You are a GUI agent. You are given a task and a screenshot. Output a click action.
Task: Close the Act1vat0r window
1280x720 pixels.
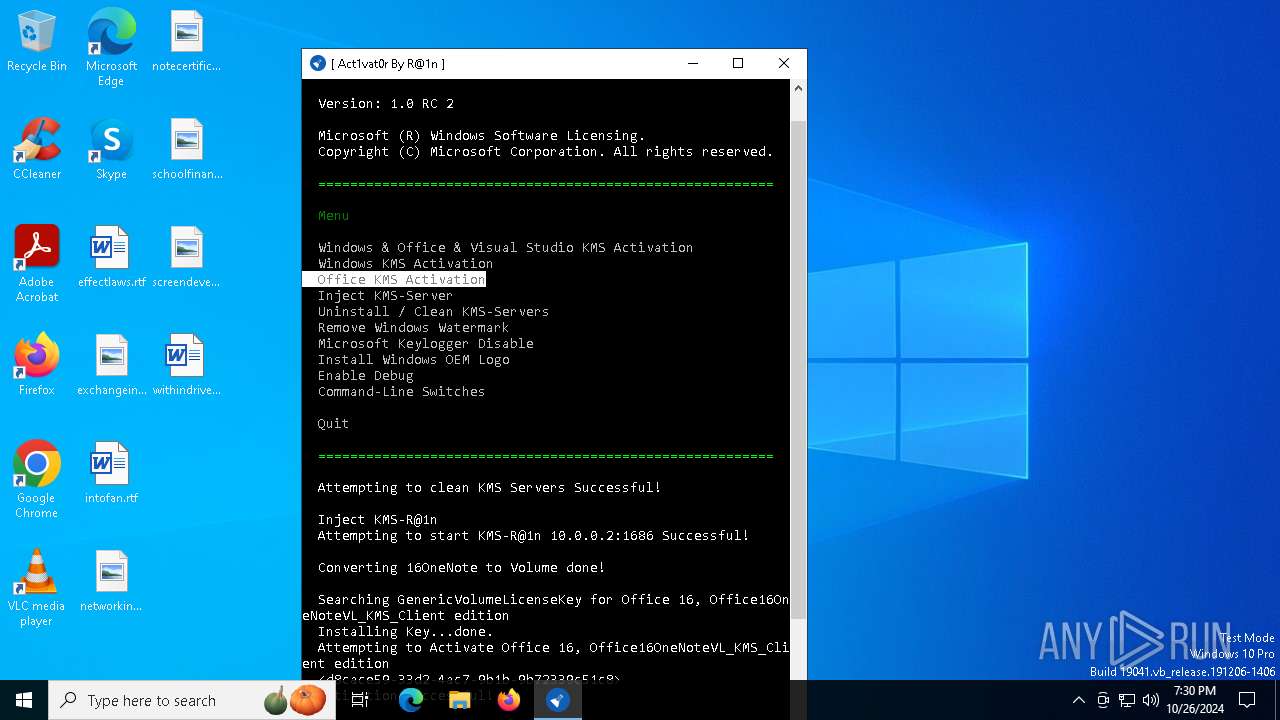784,63
